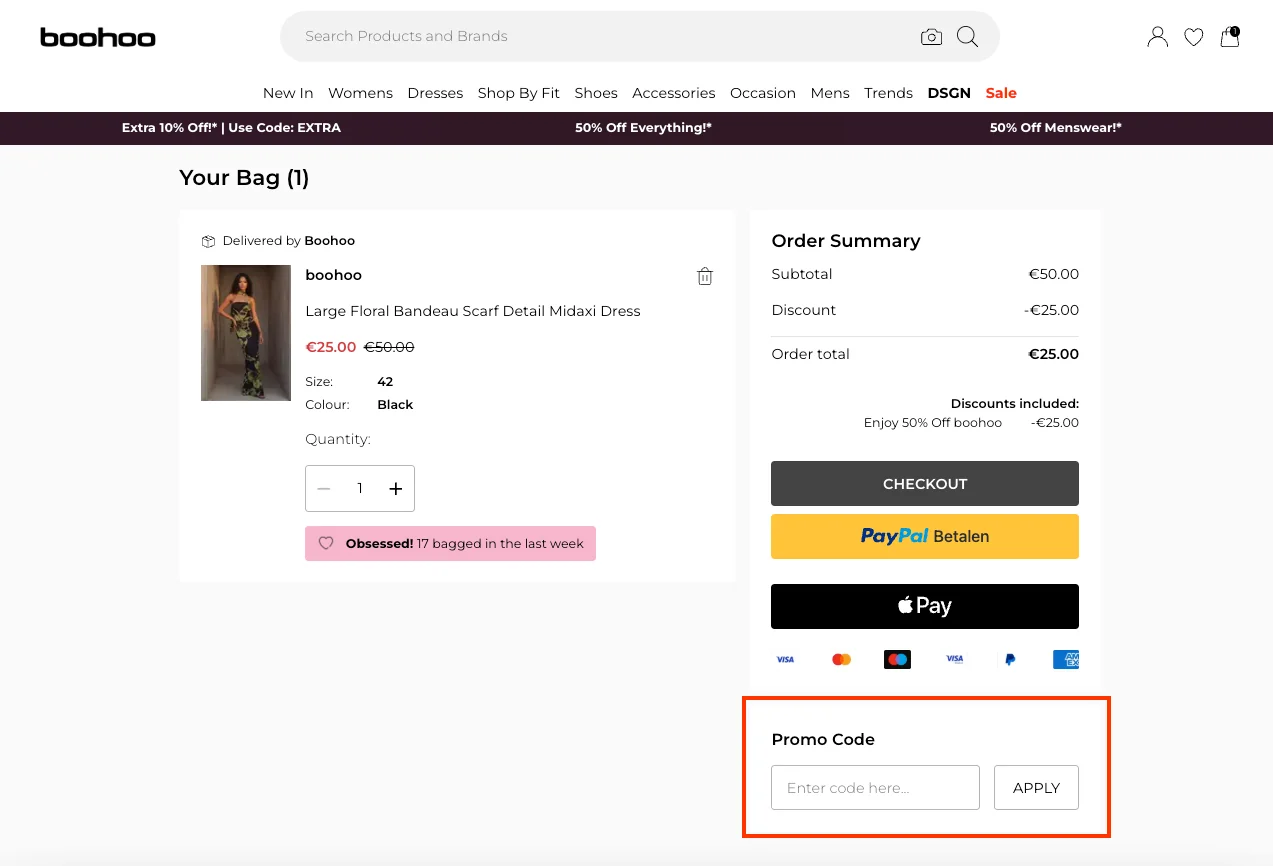Viewport: 1273px width, 866px height.
Task: Open the wishlist heart icon
Action: tap(1193, 36)
